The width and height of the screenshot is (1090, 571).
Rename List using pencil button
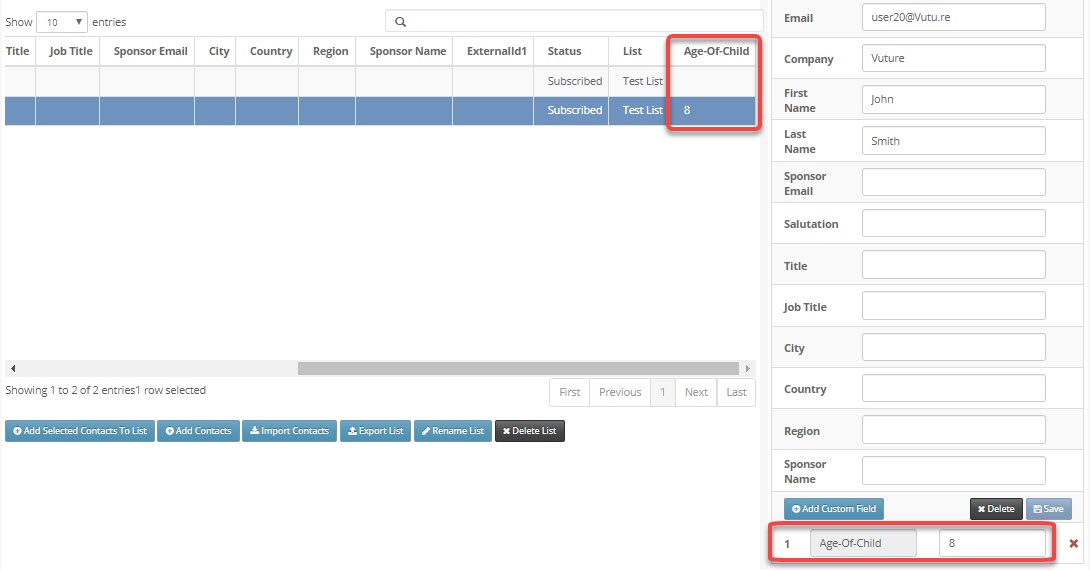453,431
